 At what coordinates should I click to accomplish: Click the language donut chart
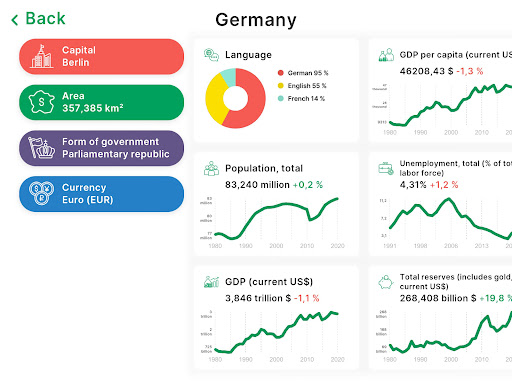235,98
